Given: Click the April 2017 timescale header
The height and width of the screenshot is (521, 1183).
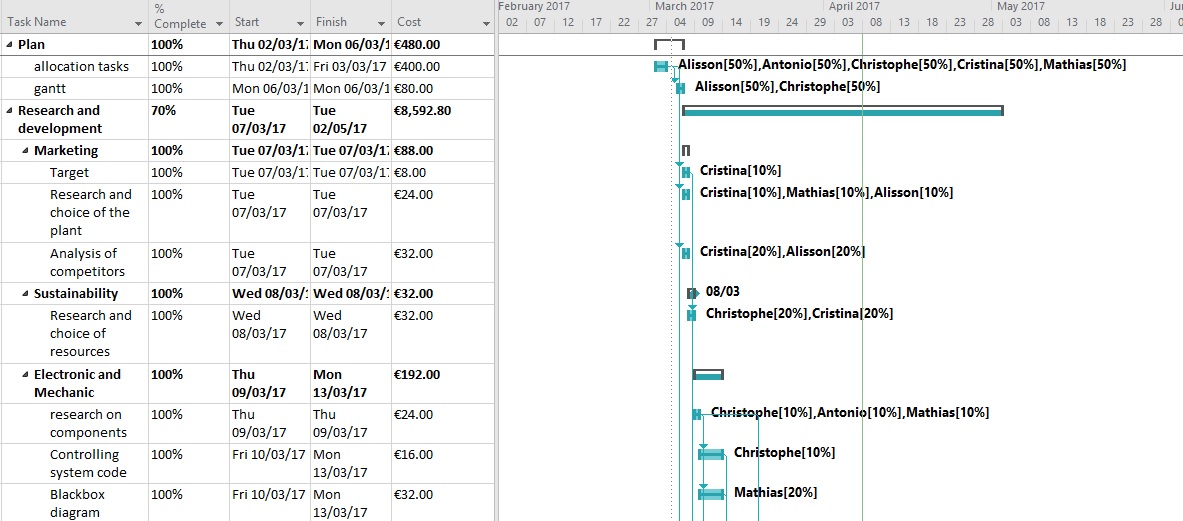Looking at the screenshot, I should [x=855, y=6].
